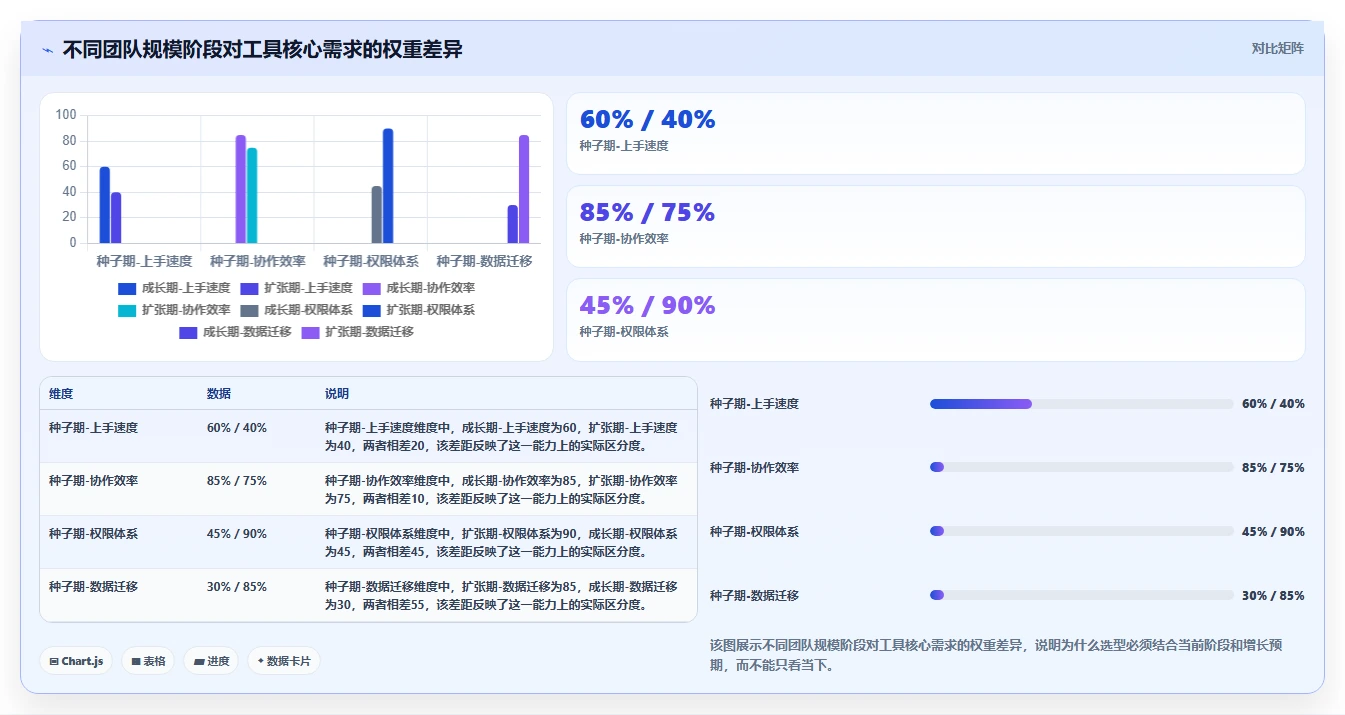This screenshot has height=715, width=1345.
Task: Click table description mentioning 两者相差20
Action: coord(502,437)
